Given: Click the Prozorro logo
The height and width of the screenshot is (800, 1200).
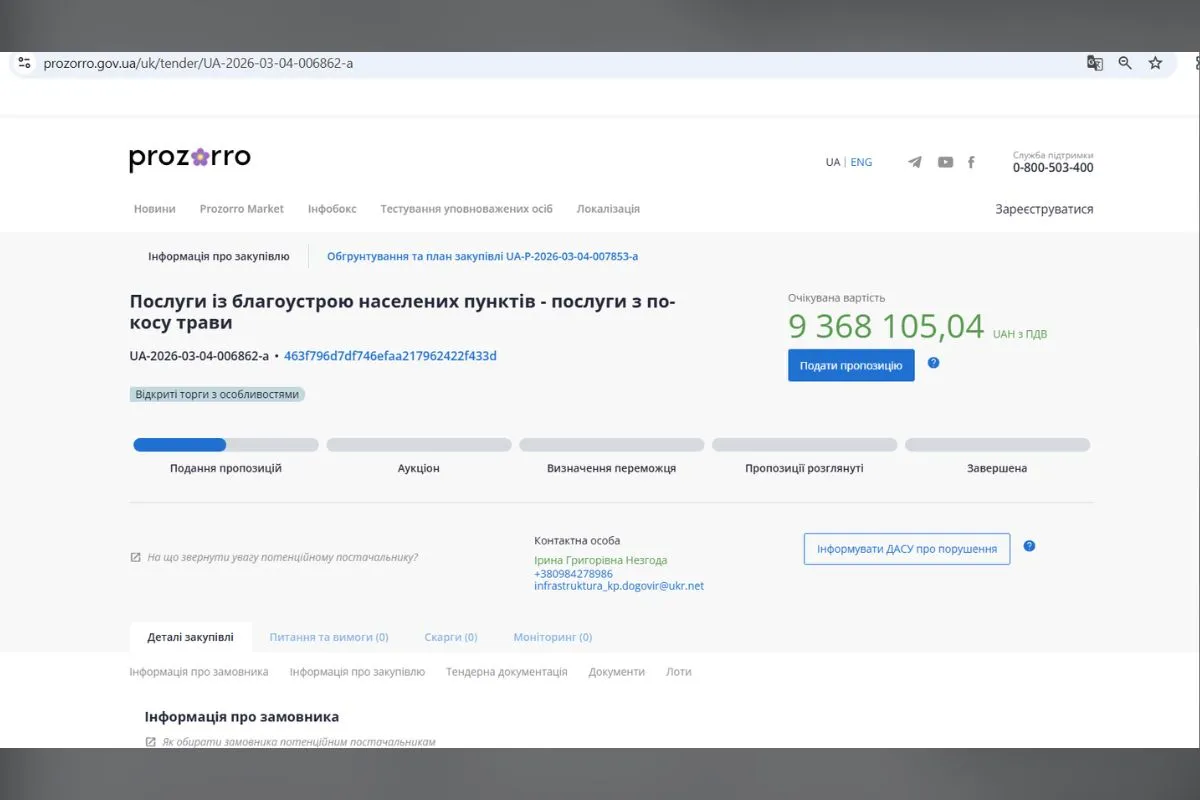Looking at the screenshot, I should coord(189,156).
